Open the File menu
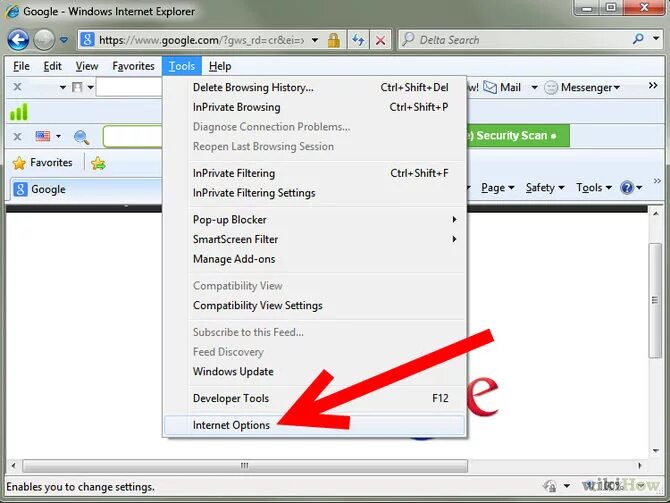The image size is (670, 503). click(21, 66)
